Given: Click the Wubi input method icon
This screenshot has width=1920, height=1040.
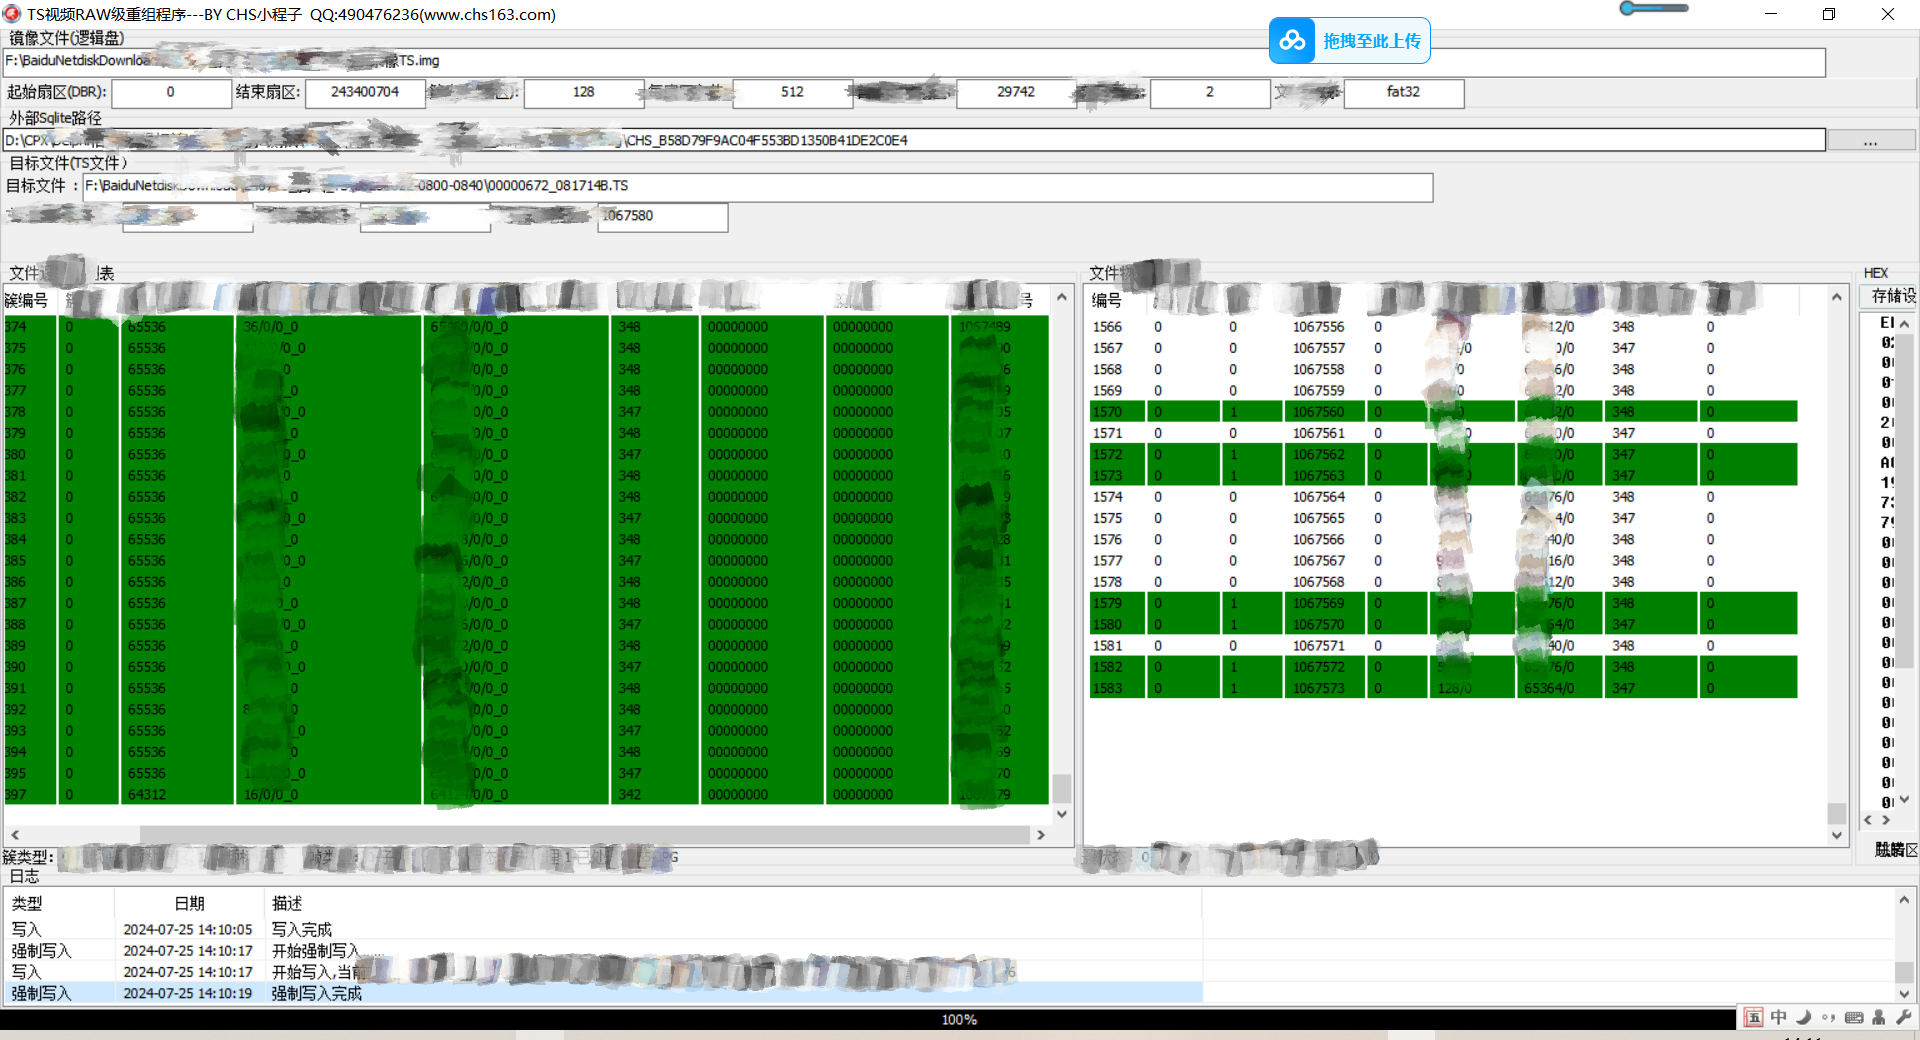Looking at the screenshot, I should (x=1753, y=1018).
